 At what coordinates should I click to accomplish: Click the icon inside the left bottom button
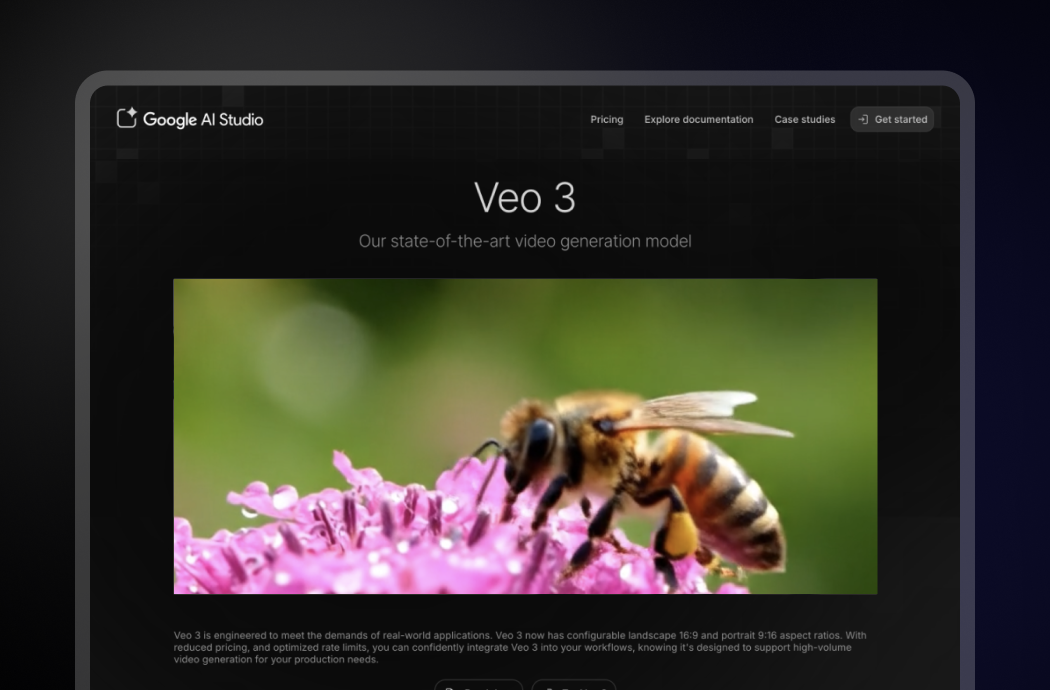point(450,687)
